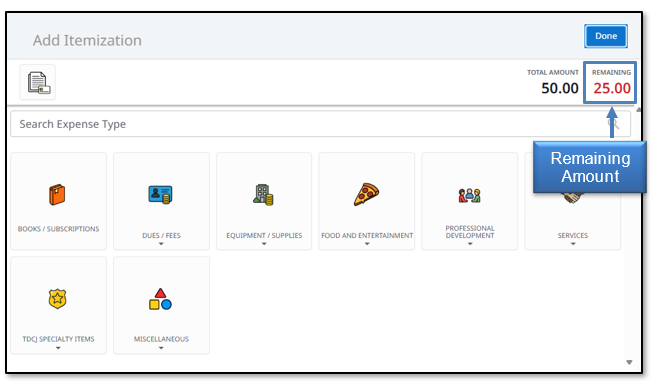Expand the Miscellaneous dropdown arrow
This screenshot has width=656, height=387.
[161, 348]
